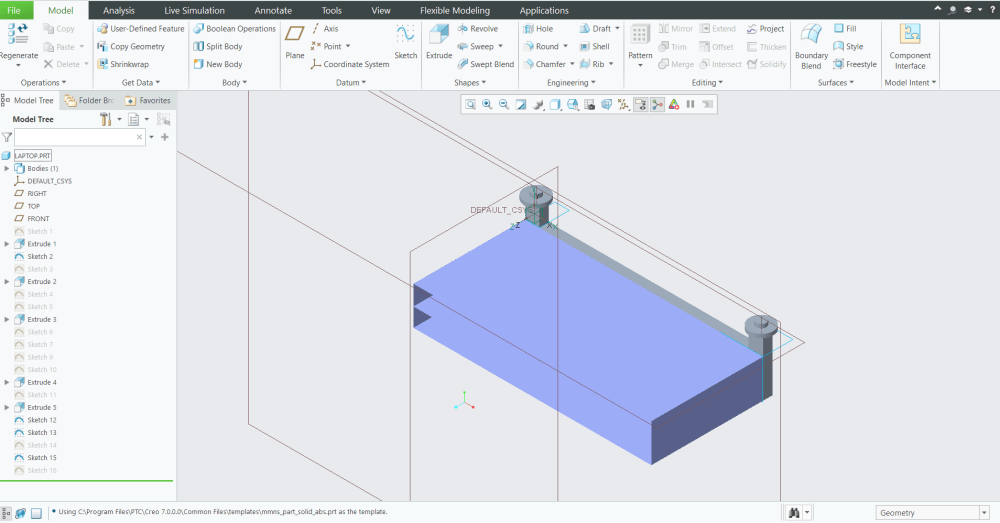
Task: Expand Extrude 5 in the model tree
Action: coord(7,407)
